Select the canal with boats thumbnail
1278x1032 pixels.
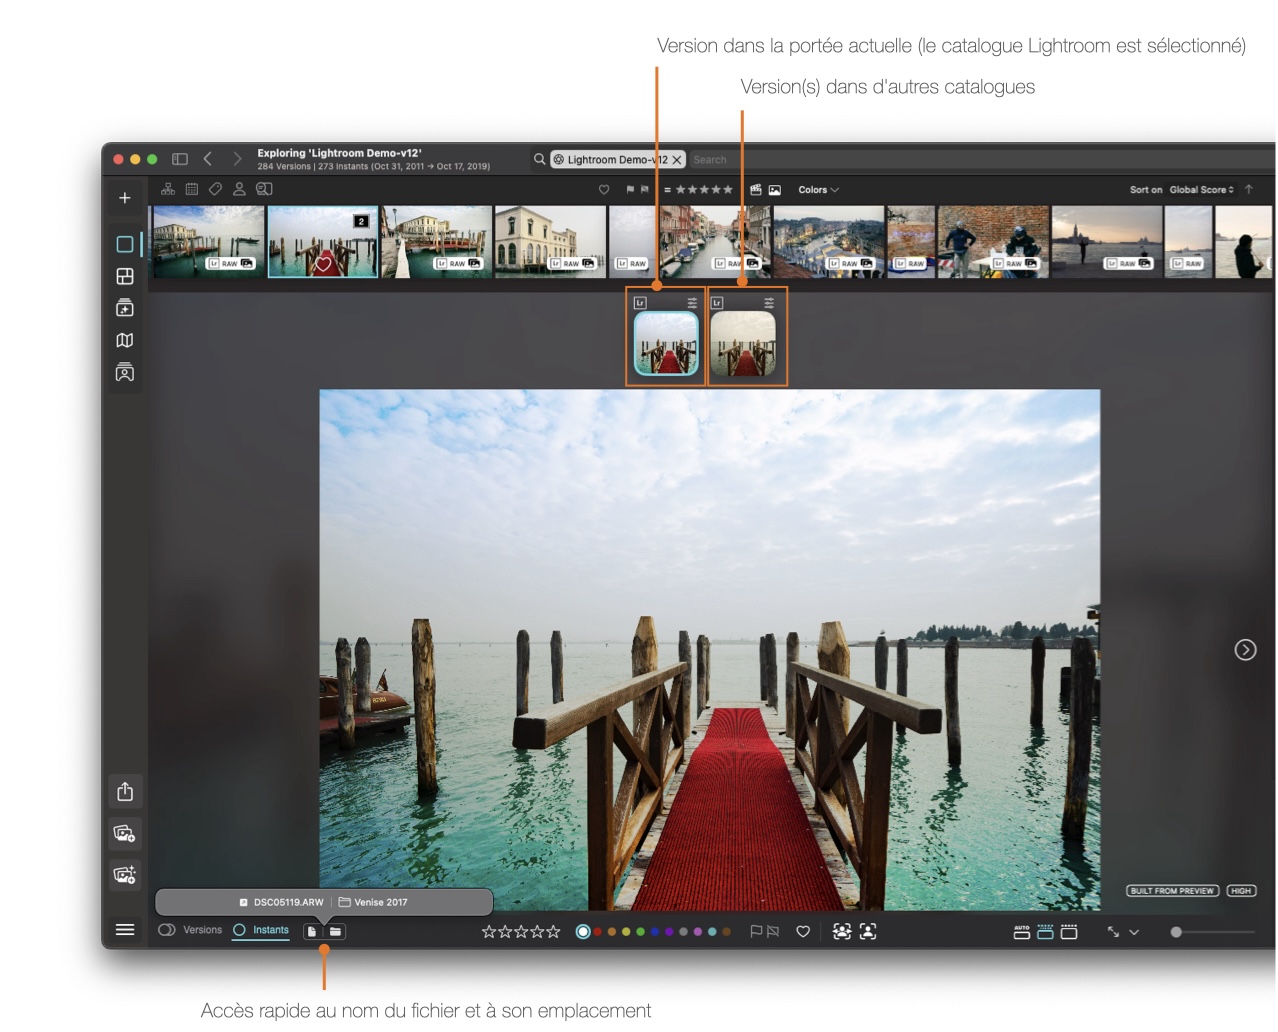pos(715,241)
